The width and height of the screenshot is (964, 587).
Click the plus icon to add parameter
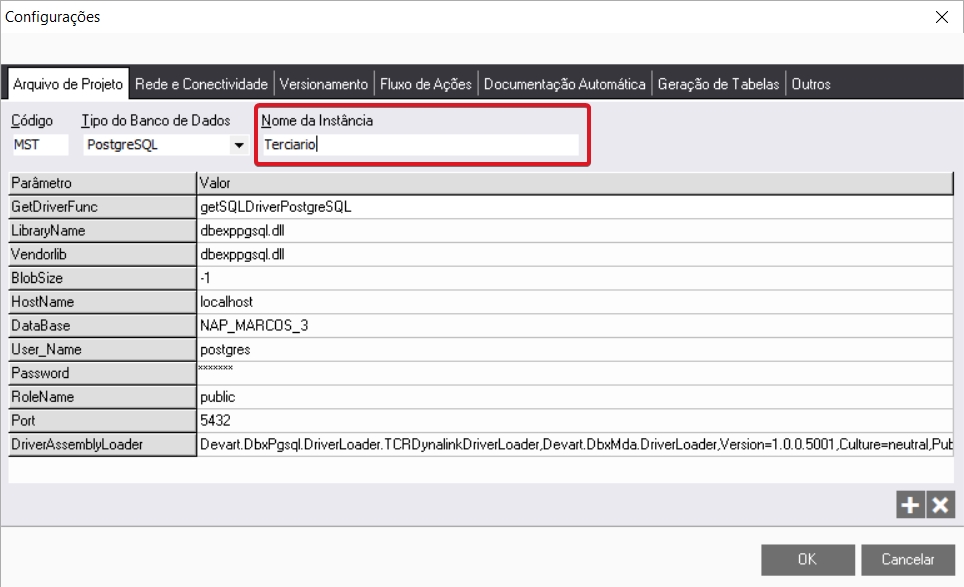coord(909,505)
